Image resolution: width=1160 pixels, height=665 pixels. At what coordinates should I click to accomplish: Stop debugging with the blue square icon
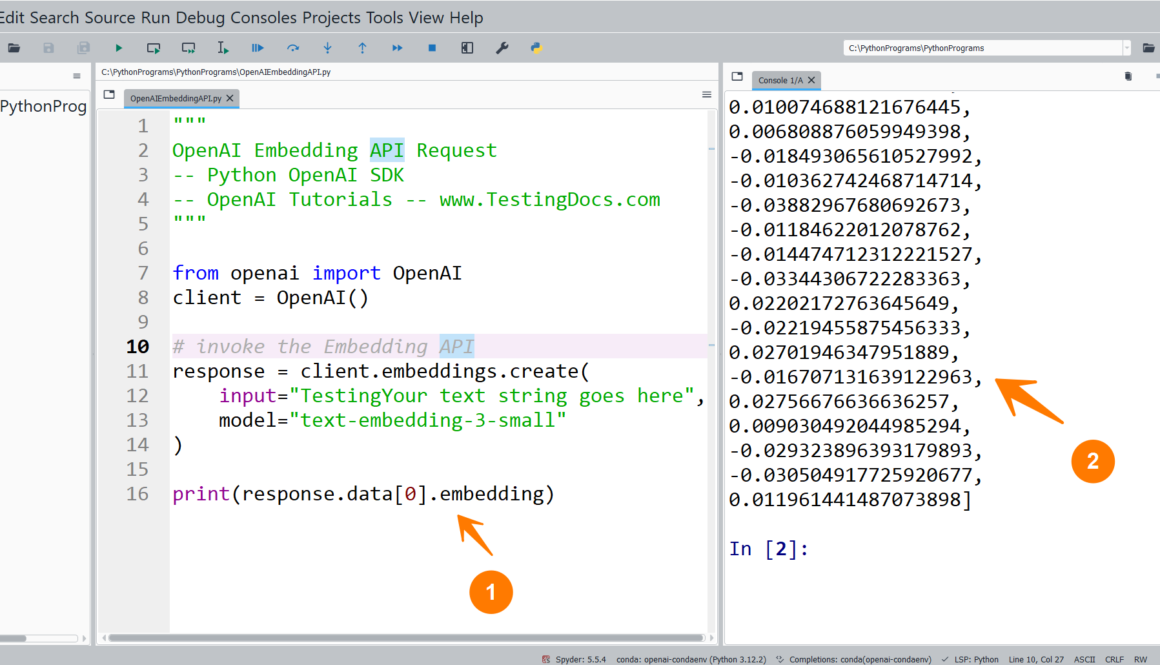coord(432,48)
